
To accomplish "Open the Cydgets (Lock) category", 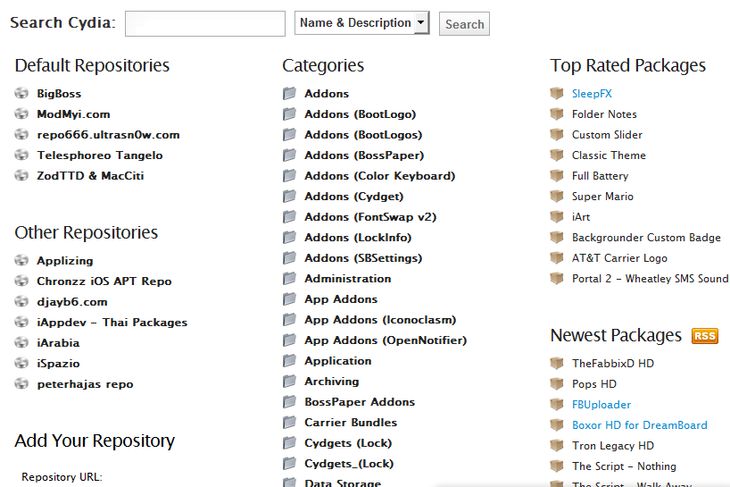I will click(348, 443).
